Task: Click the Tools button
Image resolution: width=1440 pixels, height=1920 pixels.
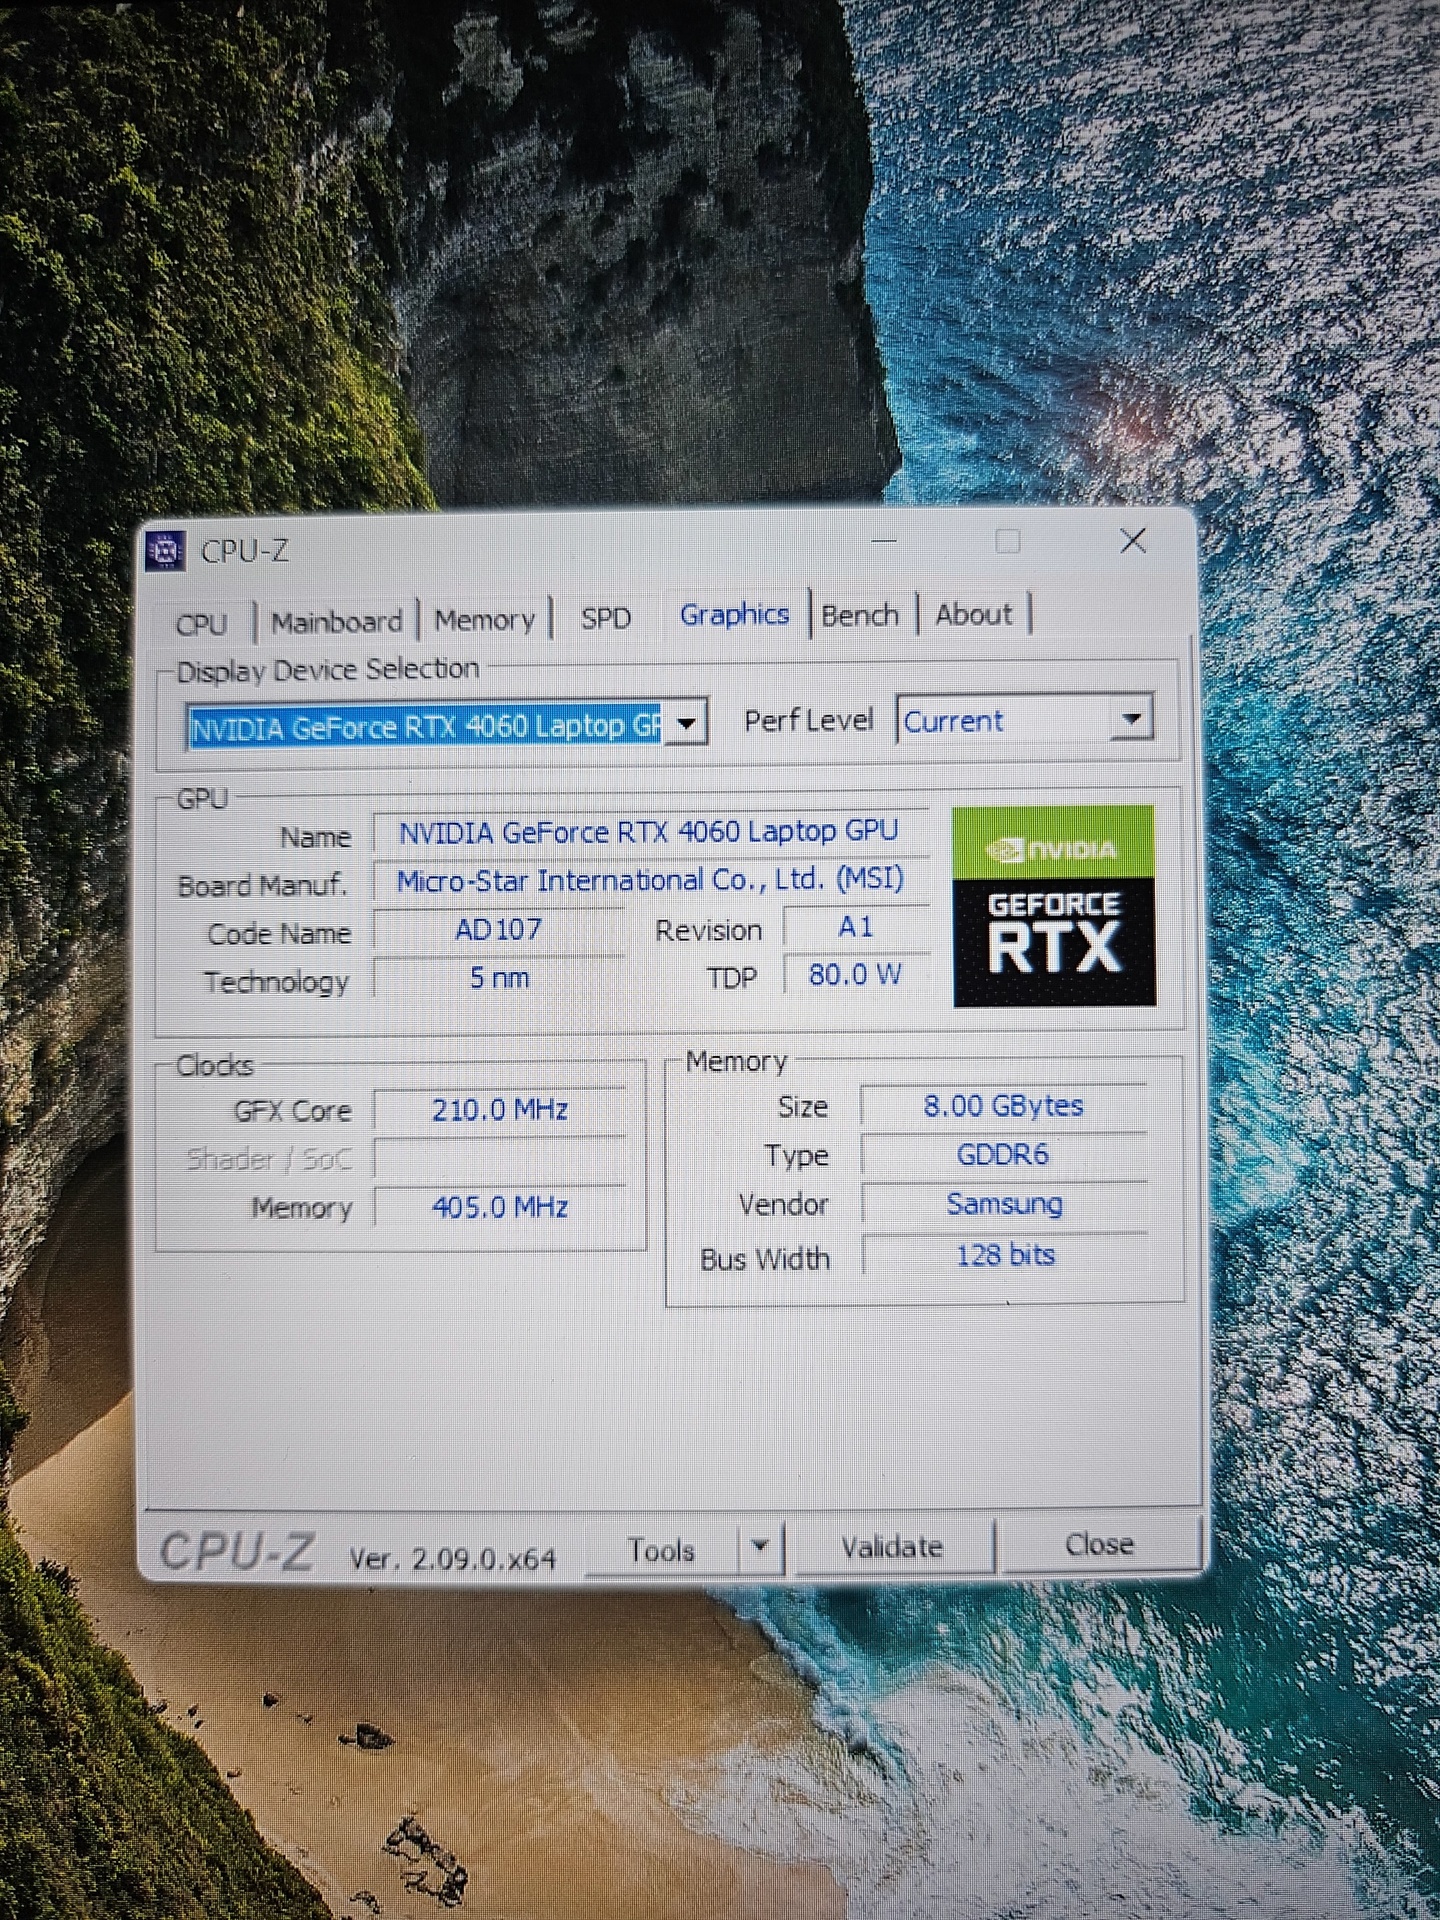Action: [661, 1551]
